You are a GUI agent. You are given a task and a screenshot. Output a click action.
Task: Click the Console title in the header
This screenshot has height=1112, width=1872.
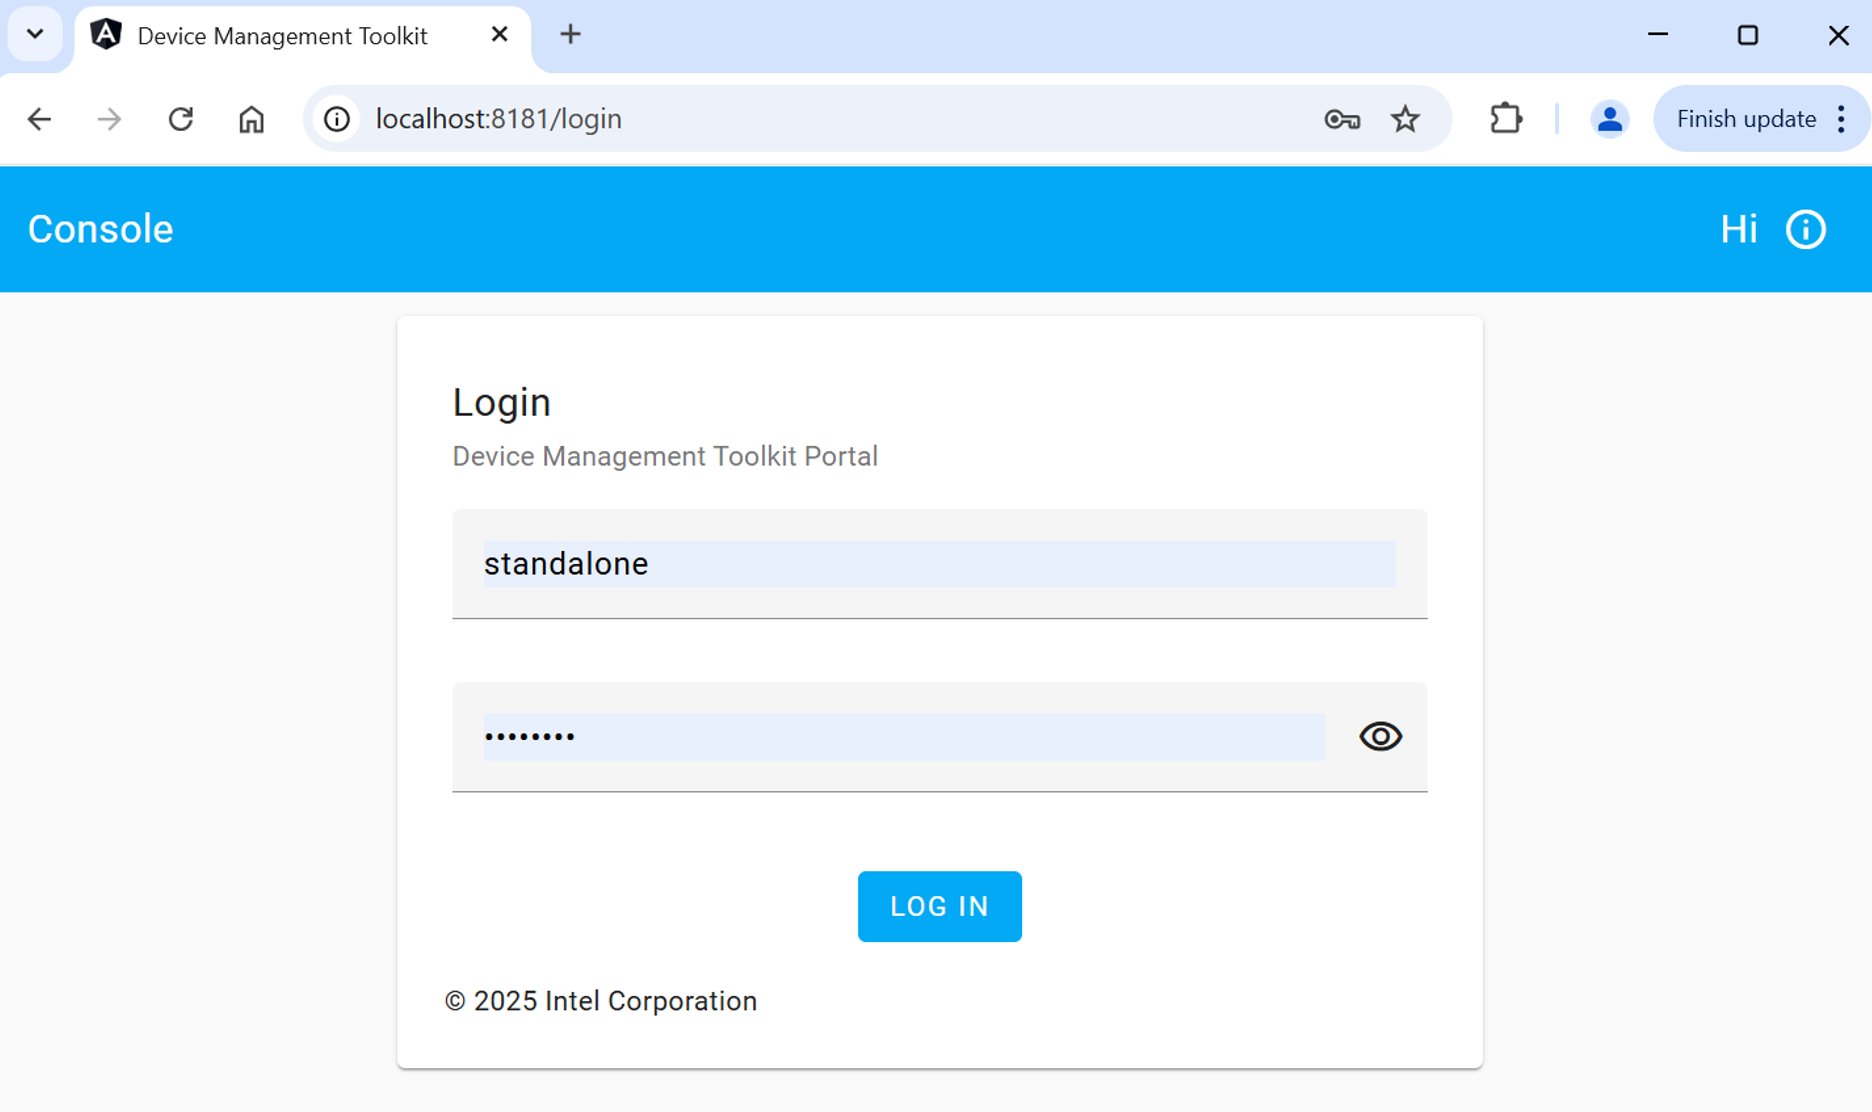pyautogui.click(x=100, y=229)
